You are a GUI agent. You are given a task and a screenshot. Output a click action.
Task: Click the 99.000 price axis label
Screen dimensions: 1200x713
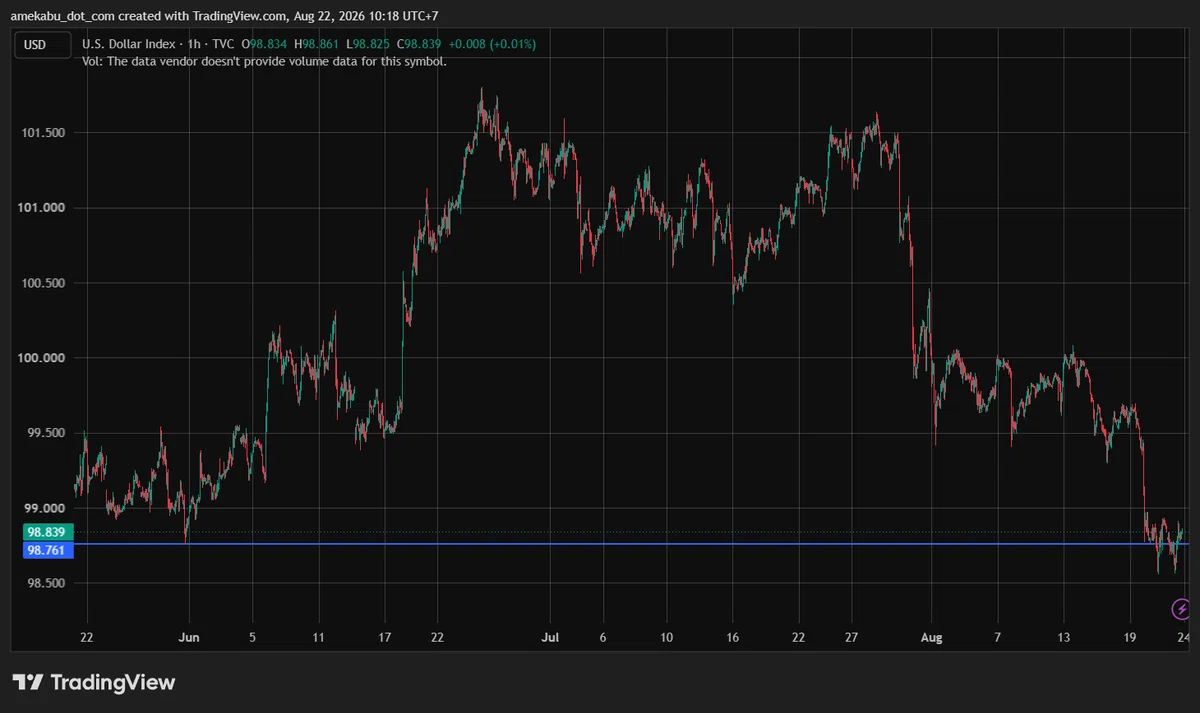(x=45, y=508)
